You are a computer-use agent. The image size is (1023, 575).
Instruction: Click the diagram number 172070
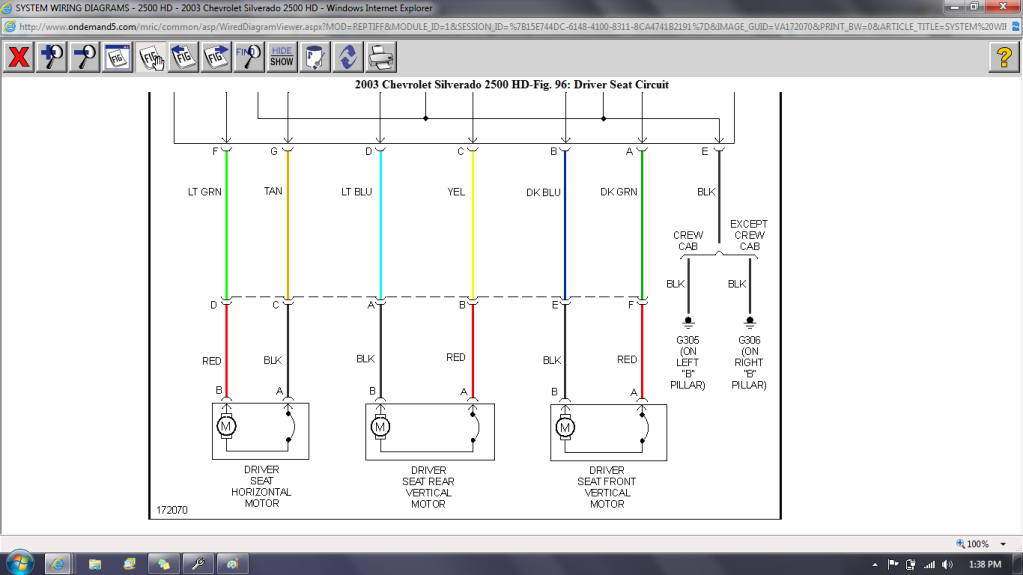(x=172, y=510)
